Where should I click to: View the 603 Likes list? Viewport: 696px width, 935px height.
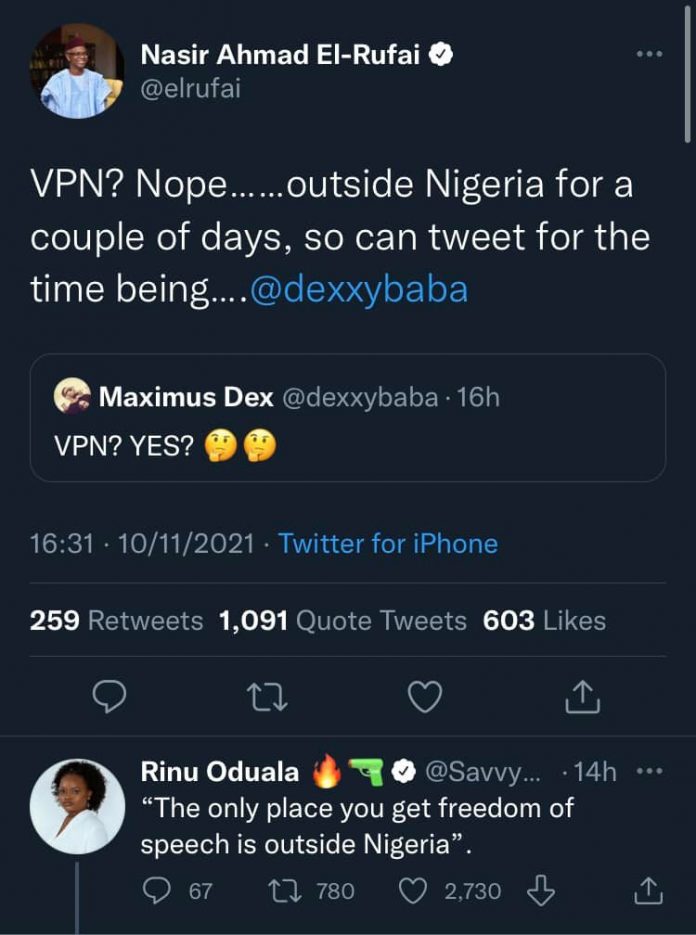click(544, 621)
